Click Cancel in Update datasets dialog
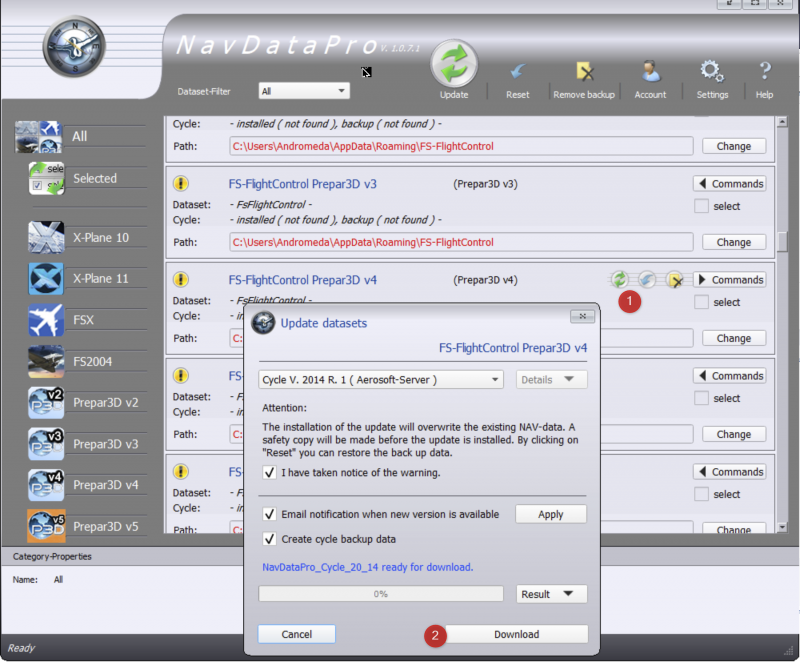The width and height of the screenshot is (800, 662). coord(296,634)
